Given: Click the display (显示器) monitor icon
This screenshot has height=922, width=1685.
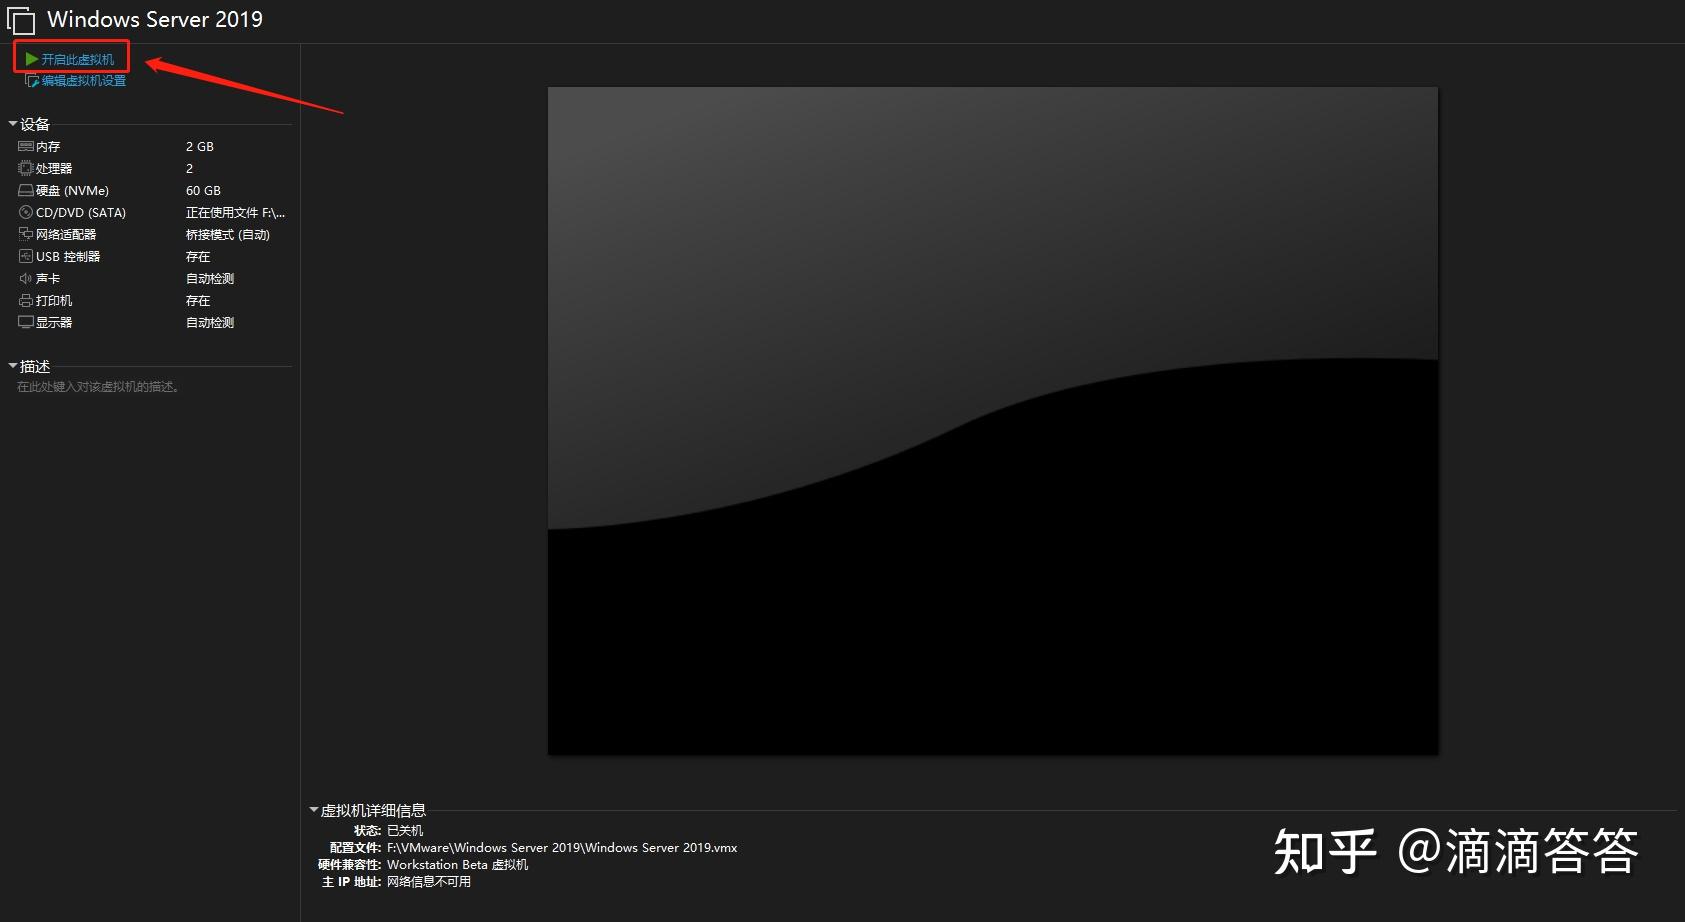Looking at the screenshot, I should point(26,322).
